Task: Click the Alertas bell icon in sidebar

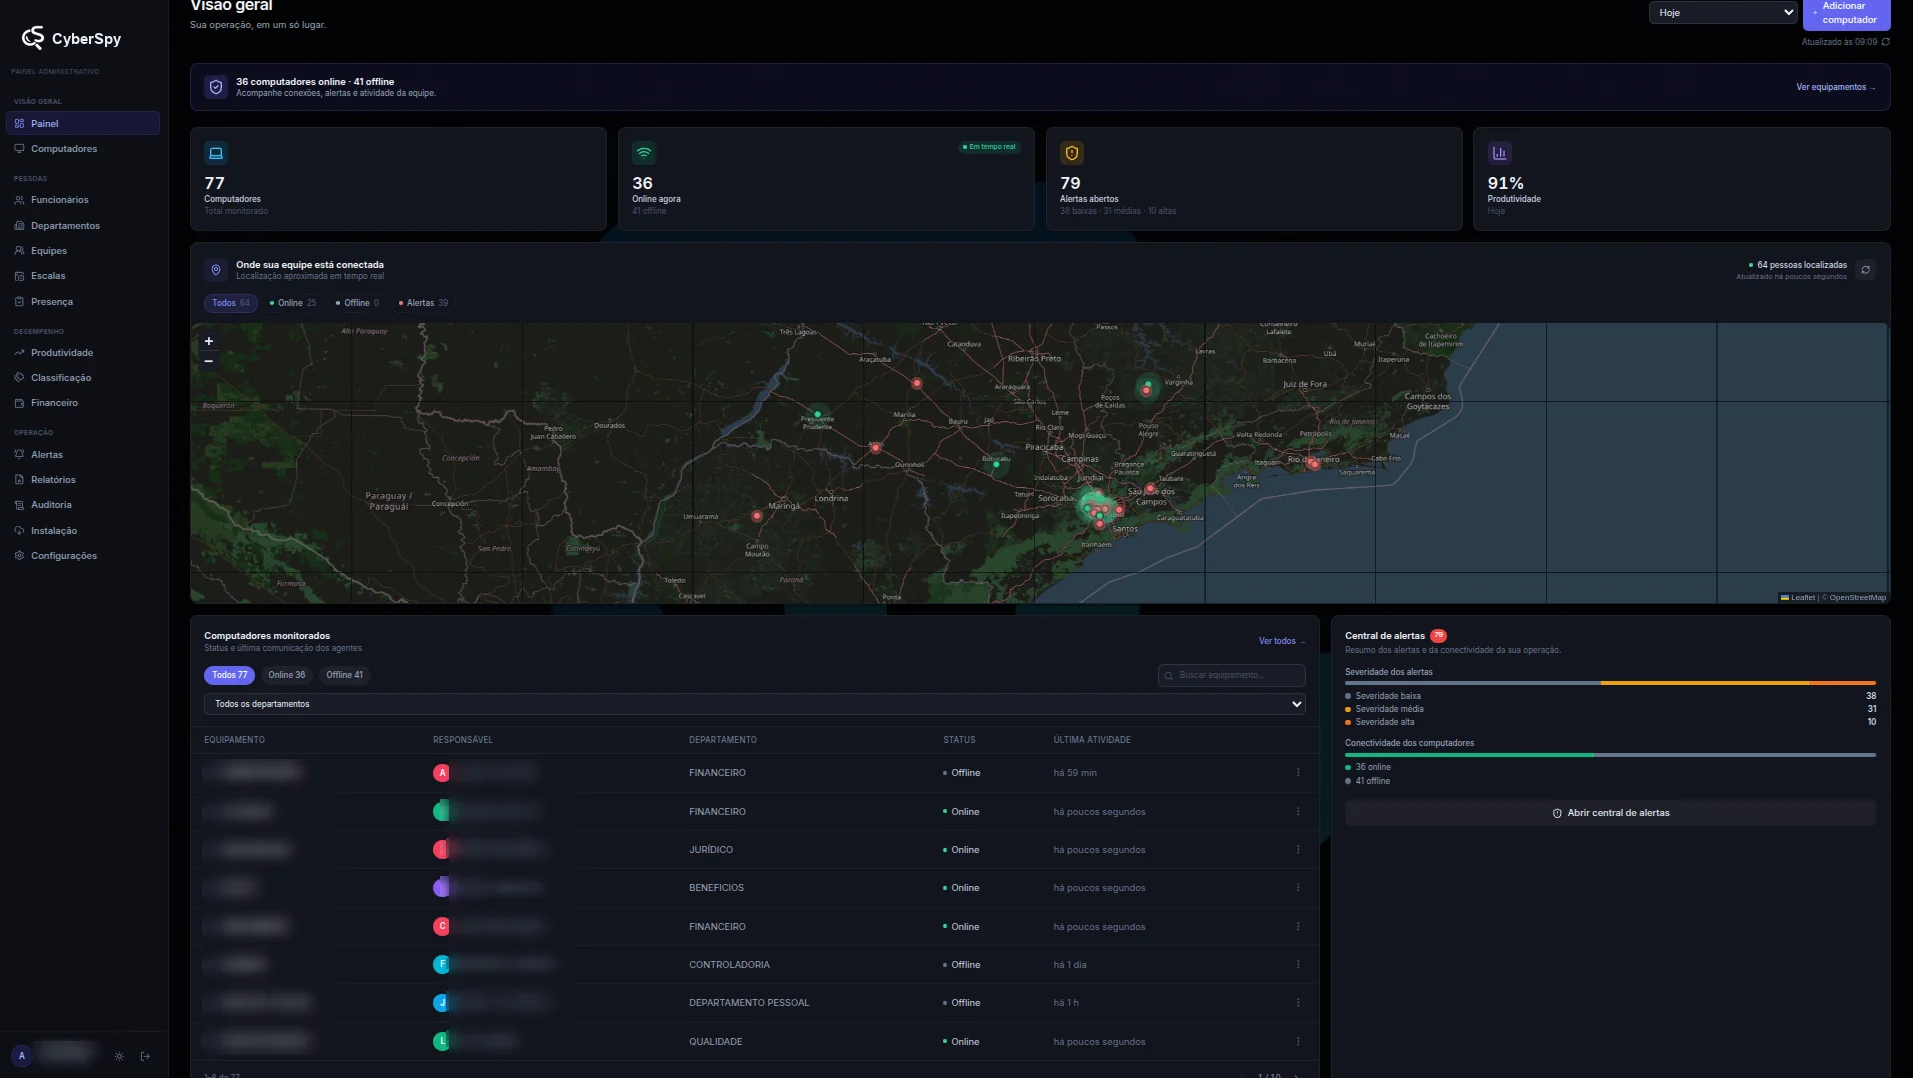Action: tap(19, 455)
